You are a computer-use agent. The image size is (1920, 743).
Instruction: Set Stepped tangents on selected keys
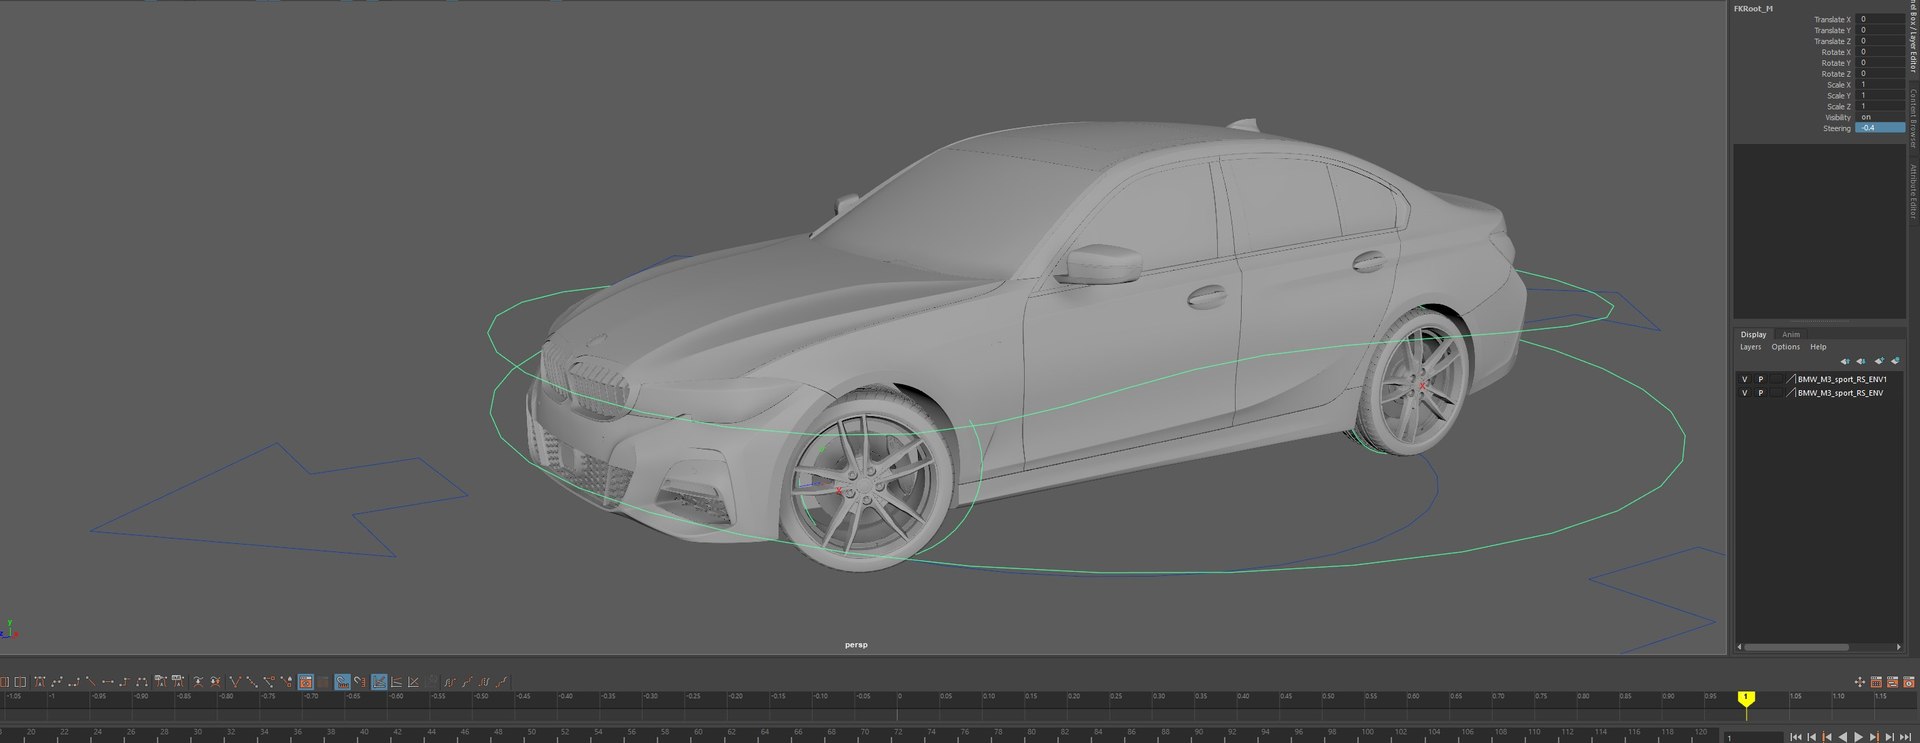125,682
